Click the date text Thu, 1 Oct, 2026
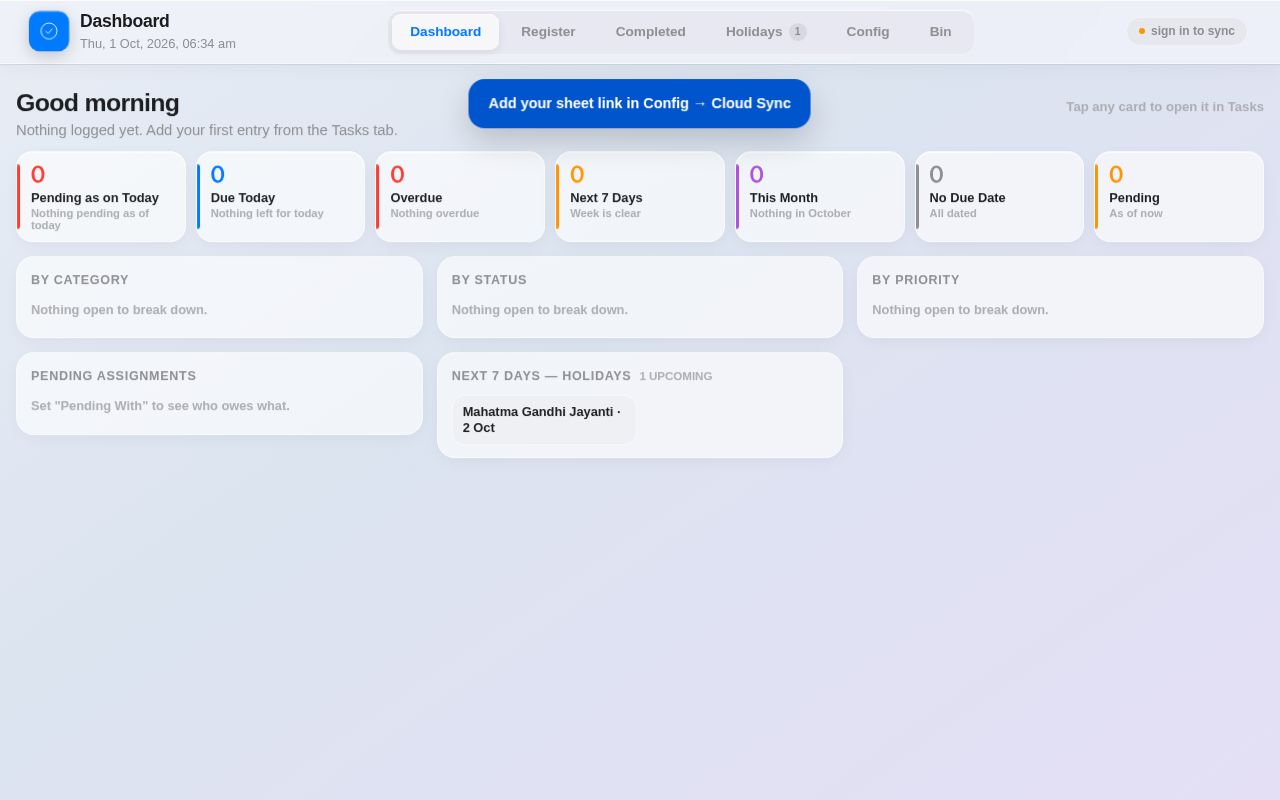Screen dimensions: 1280x800 click(x=158, y=44)
